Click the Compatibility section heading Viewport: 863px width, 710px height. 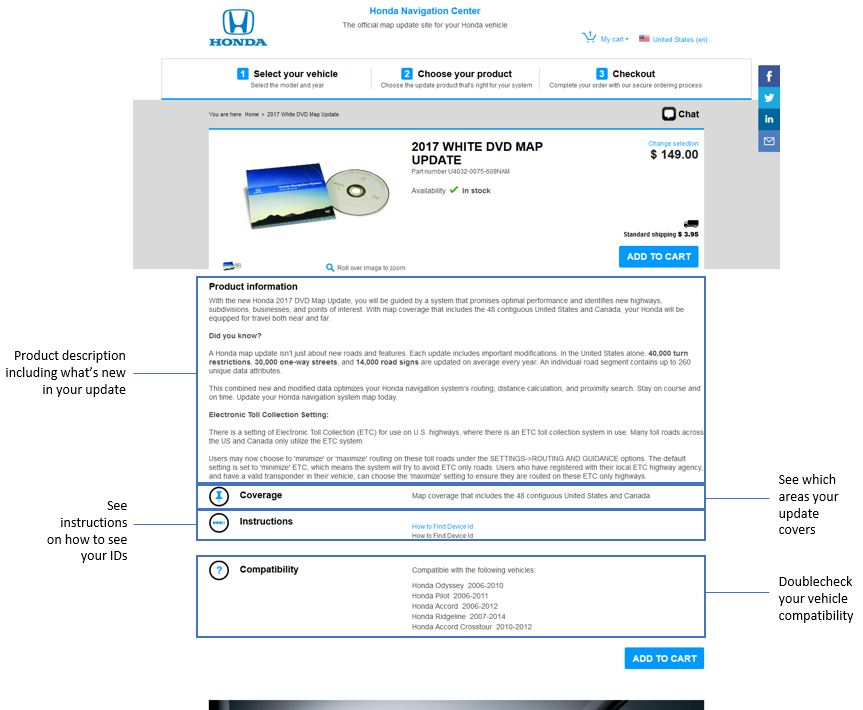point(269,570)
